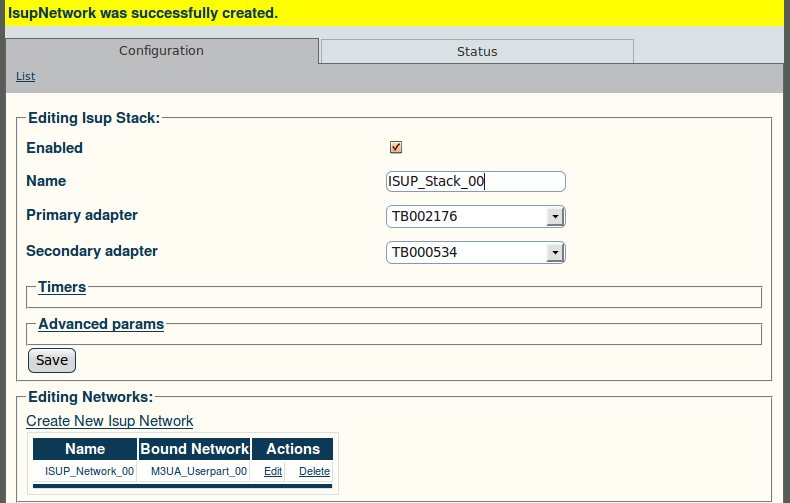This screenshot has width=790, height=503.
Task: Click the Editing Isup Stack heading
Action: tap(94, 118)
